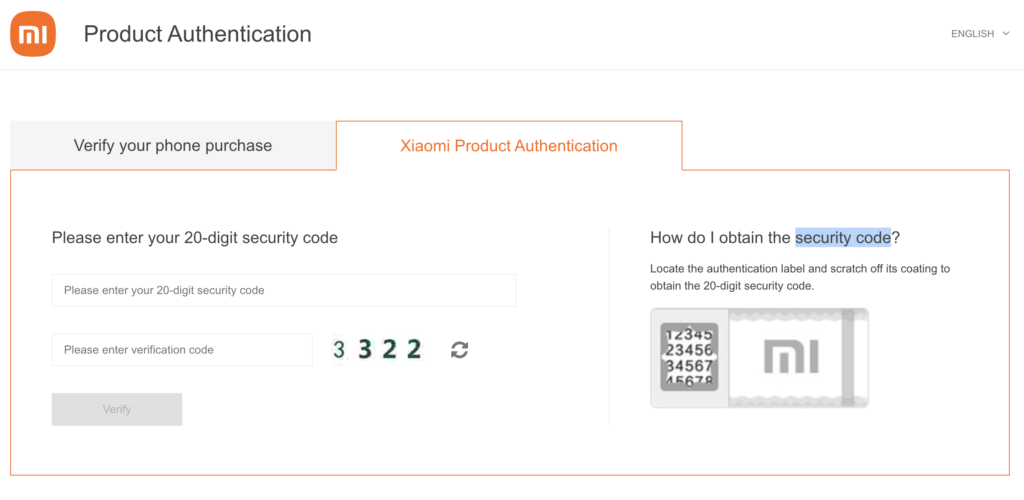Click the "Please enter your 20-digit security code" heading
This screenshot has width=1024, height=500.
195,238
